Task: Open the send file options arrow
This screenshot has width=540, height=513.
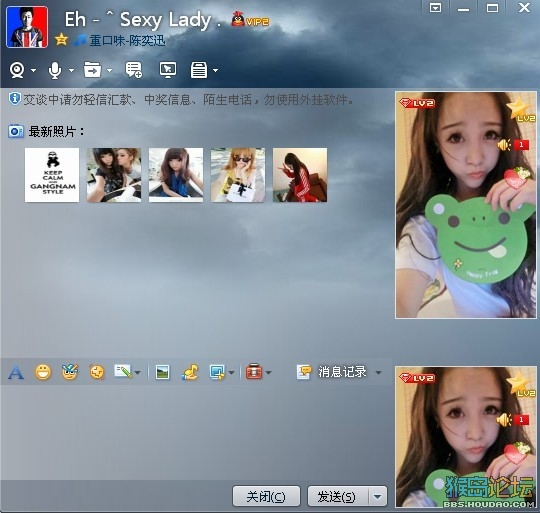Action: (x=110, y=71)
